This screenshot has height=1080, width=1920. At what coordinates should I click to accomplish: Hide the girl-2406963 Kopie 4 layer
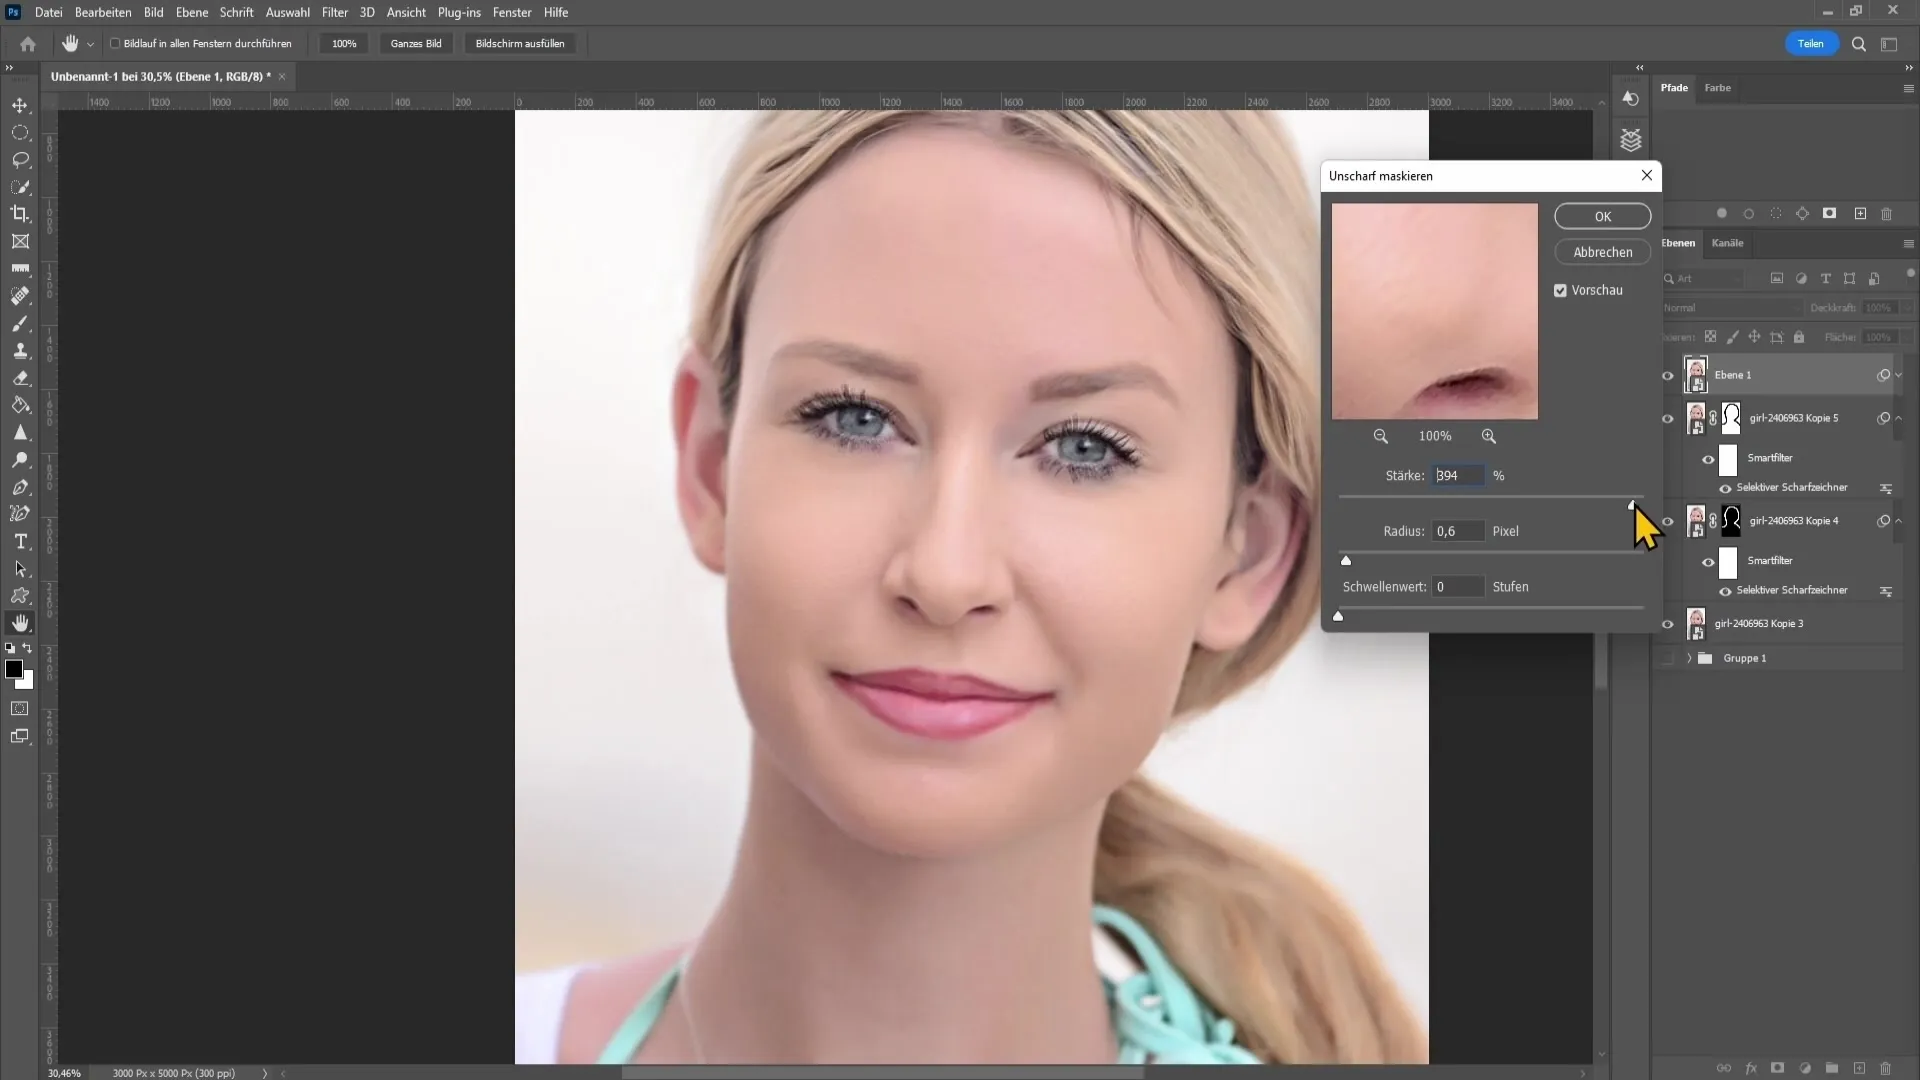pos(1668,522)
